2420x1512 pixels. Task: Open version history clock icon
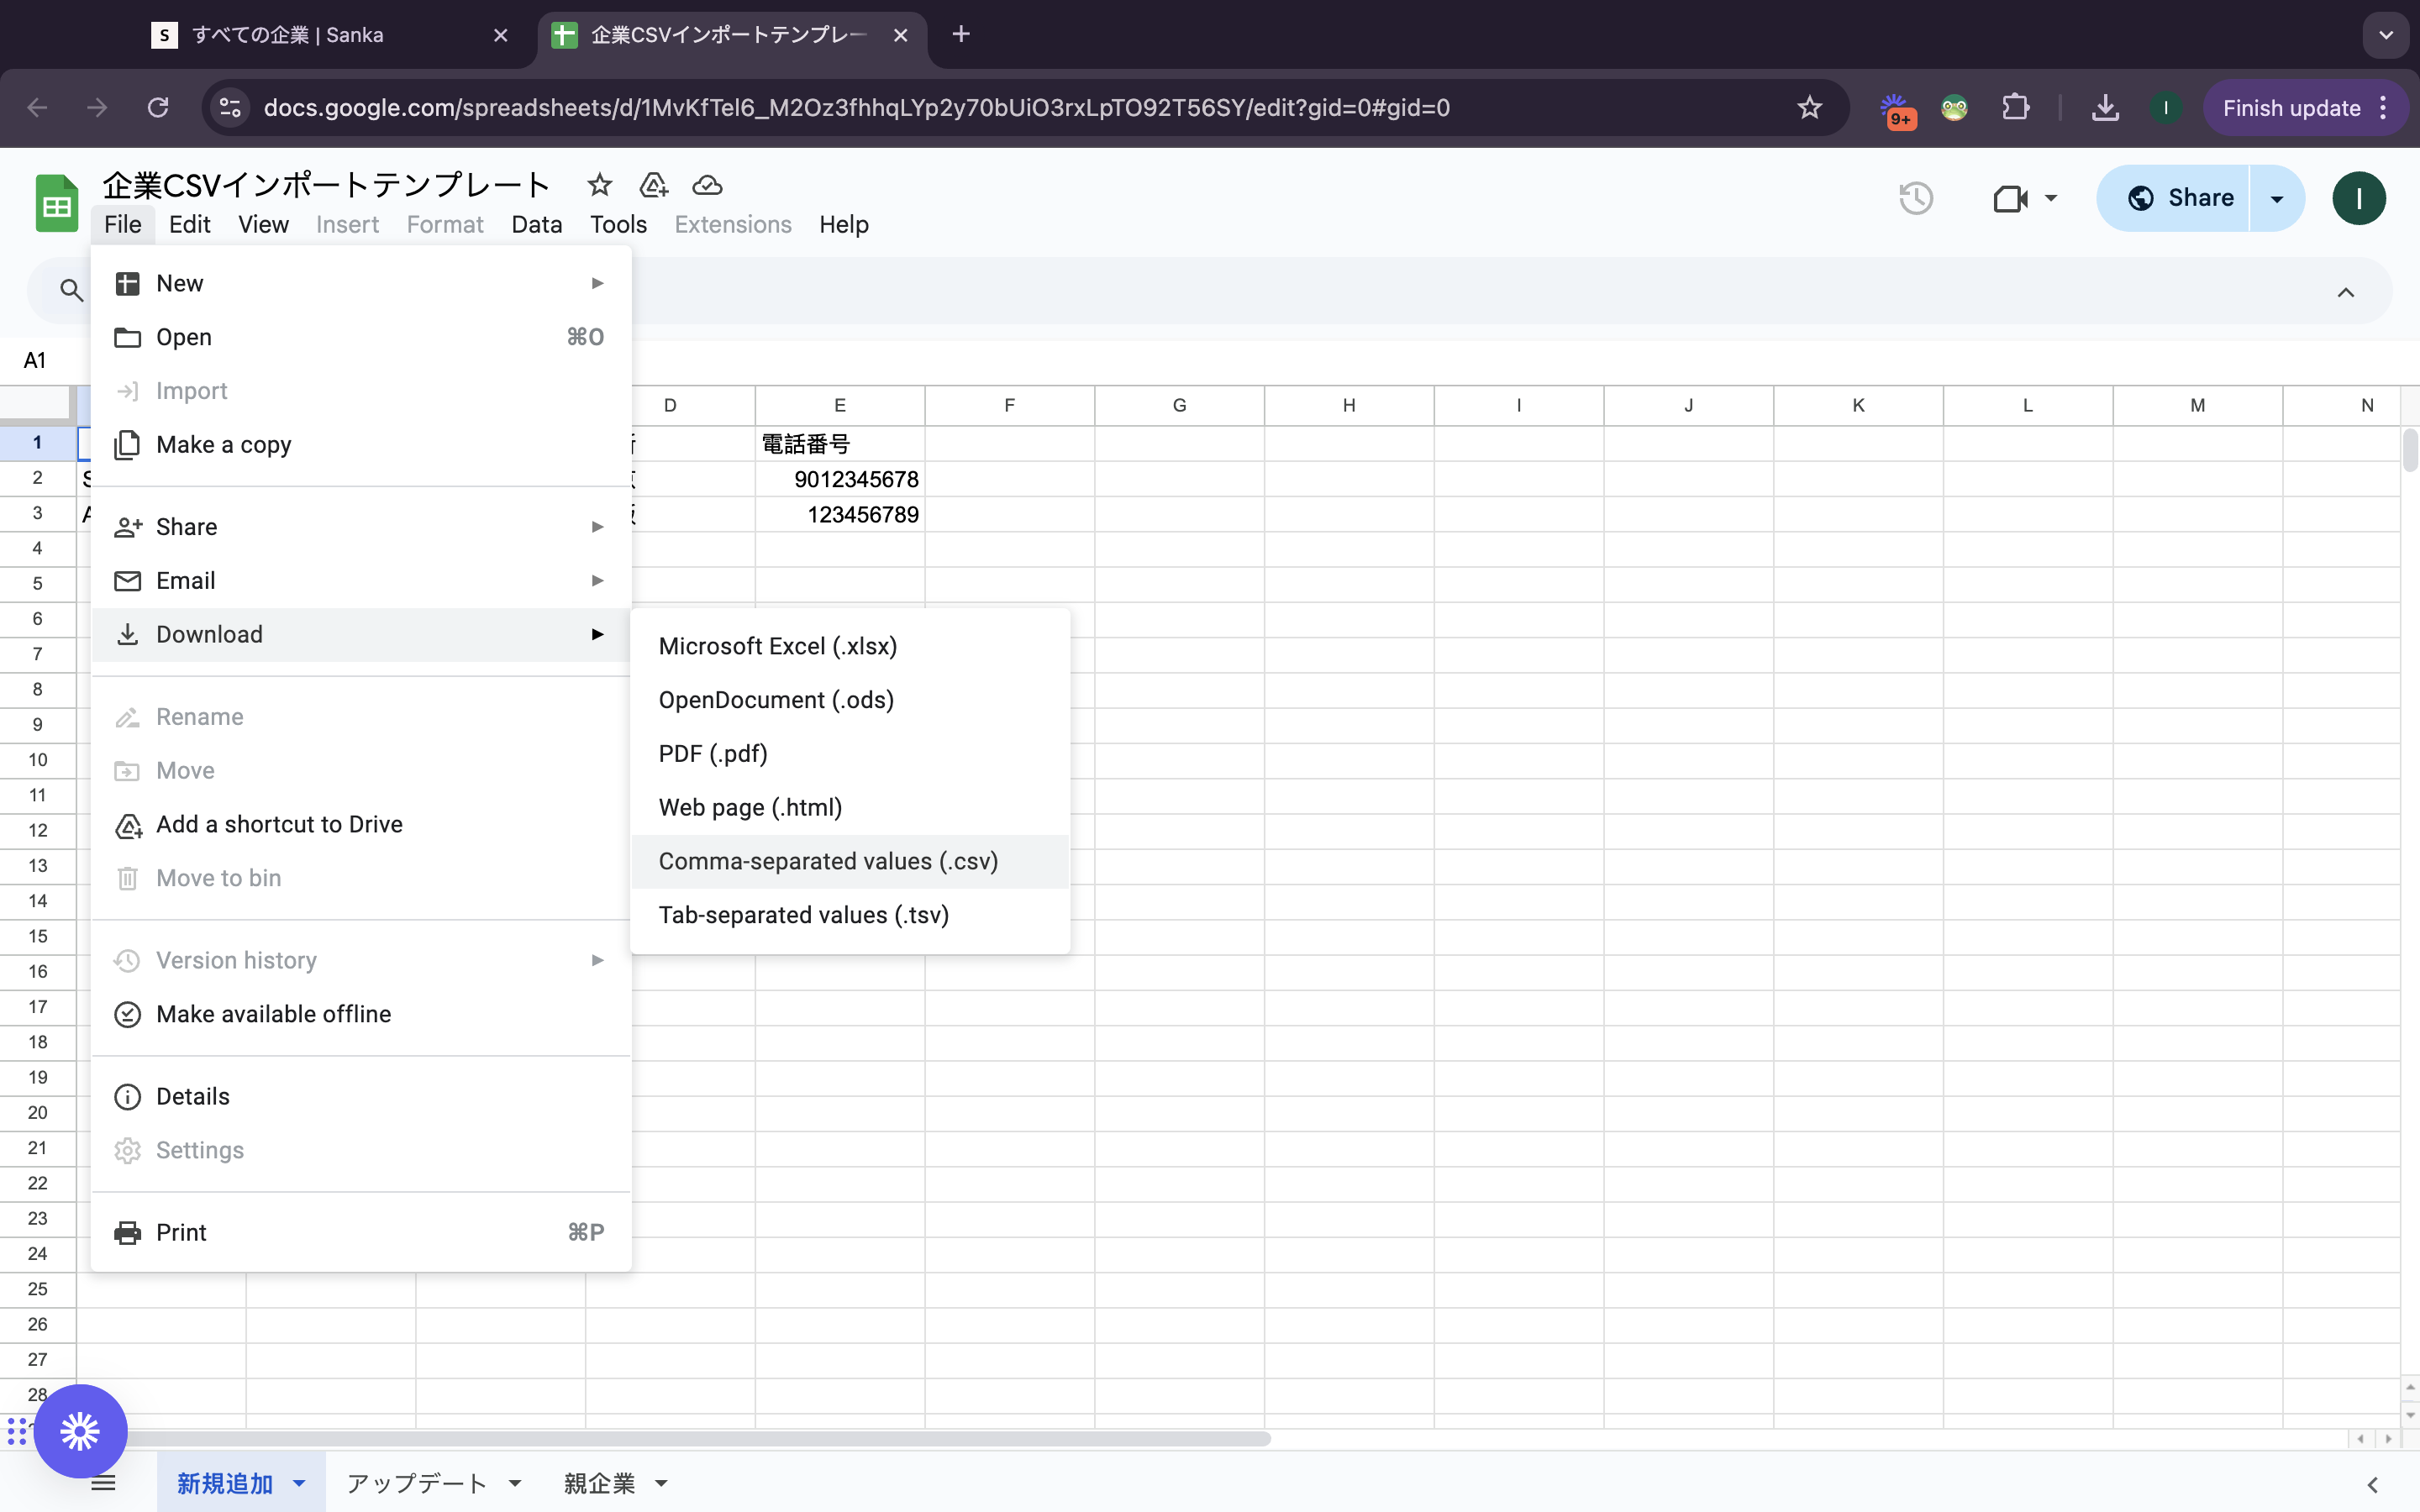click(x=1915, y=198)
